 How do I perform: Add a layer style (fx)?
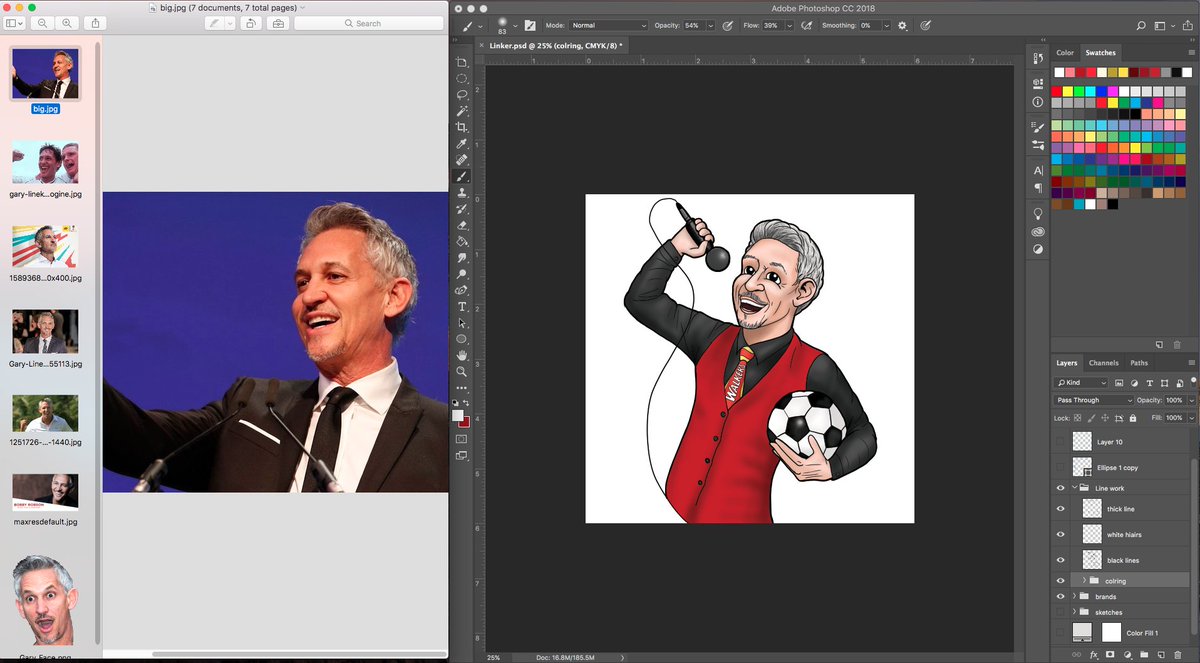point(1093,654)
